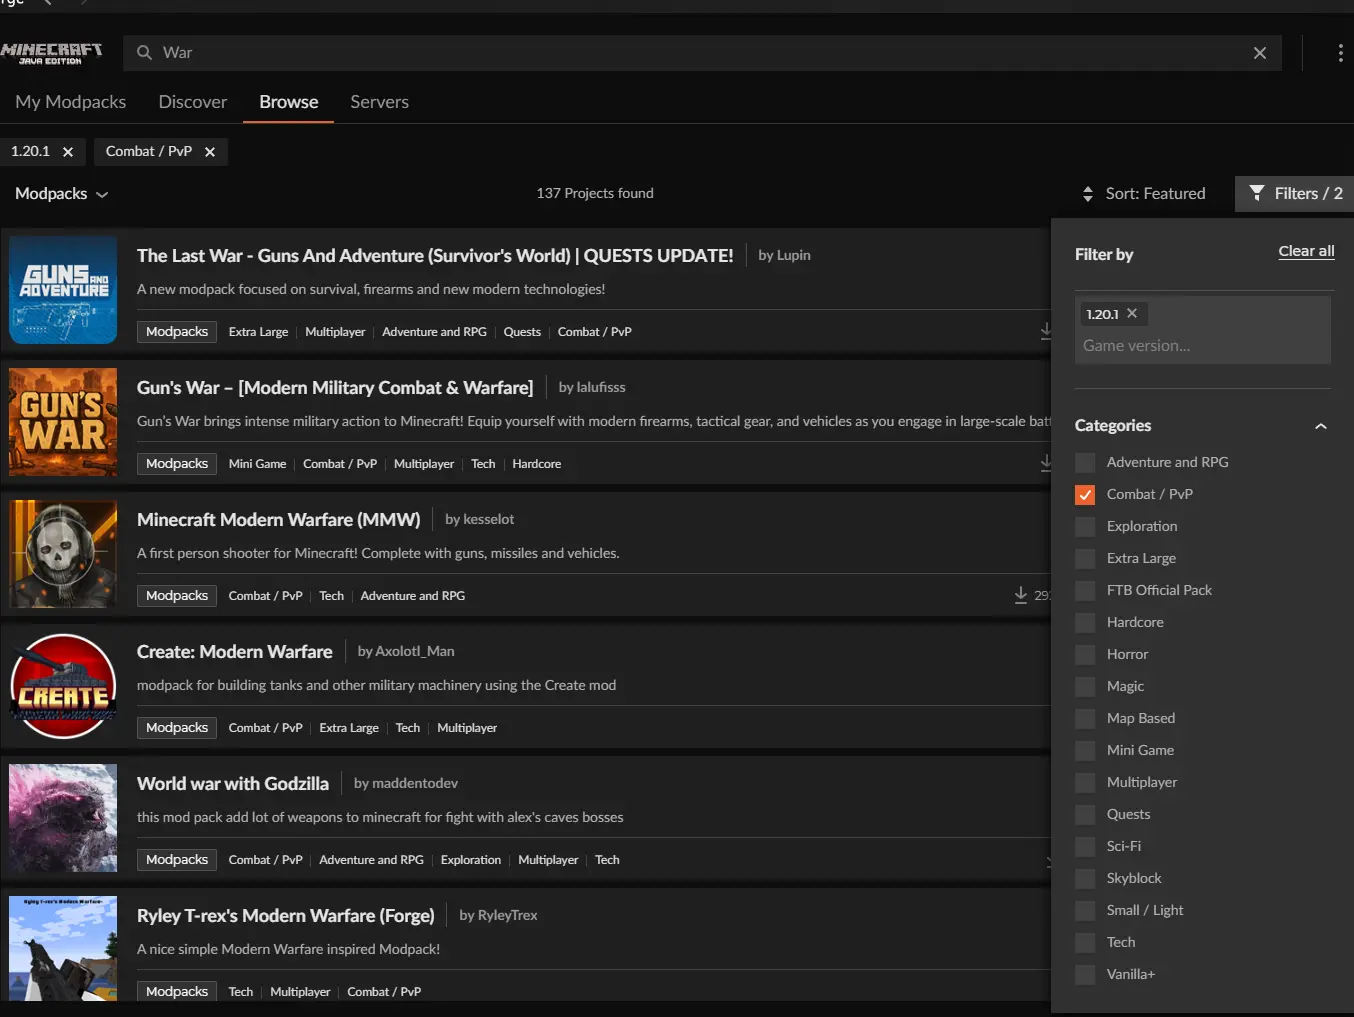Click the Minecraft Java Edition logo
This screenshot has height=1017, width=1354.
pyautogui.click(x=52, y=54)
